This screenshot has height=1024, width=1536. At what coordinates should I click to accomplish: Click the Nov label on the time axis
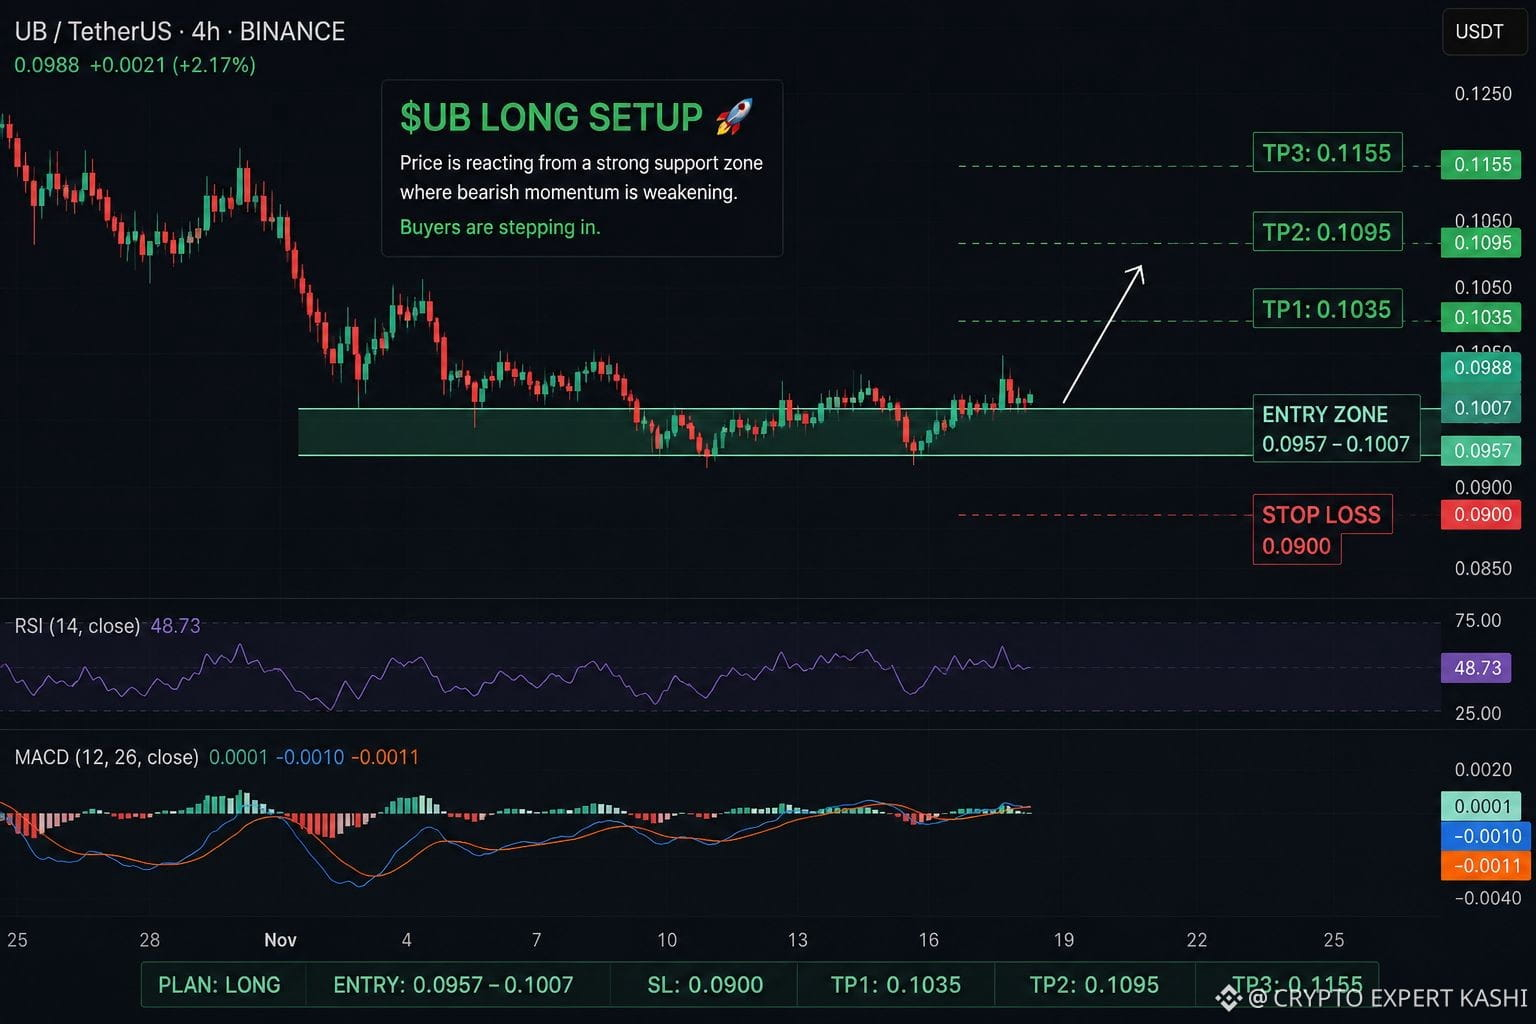click(x=280, y=940)
